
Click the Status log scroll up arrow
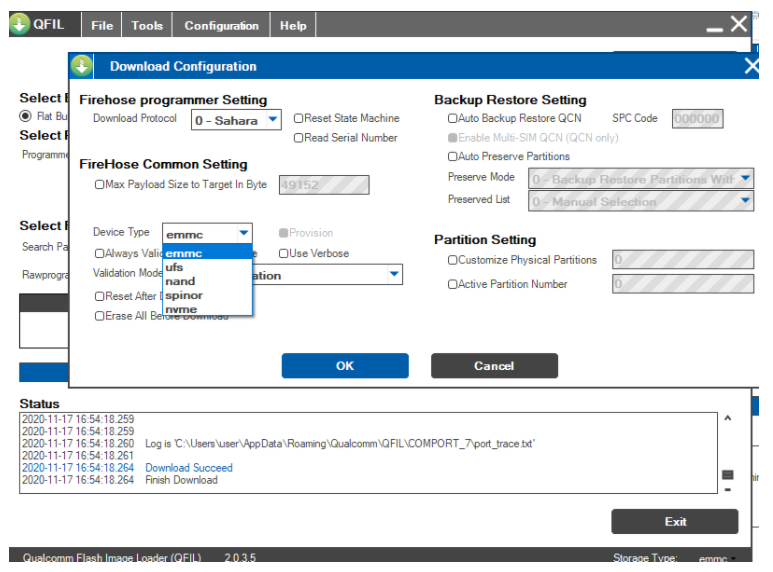(728, 418)
